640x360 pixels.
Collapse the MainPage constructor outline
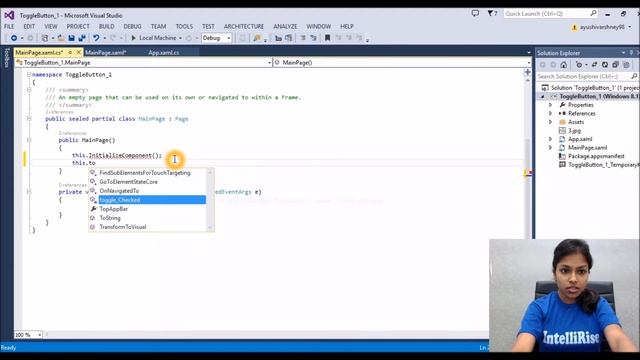coord(29,140)
